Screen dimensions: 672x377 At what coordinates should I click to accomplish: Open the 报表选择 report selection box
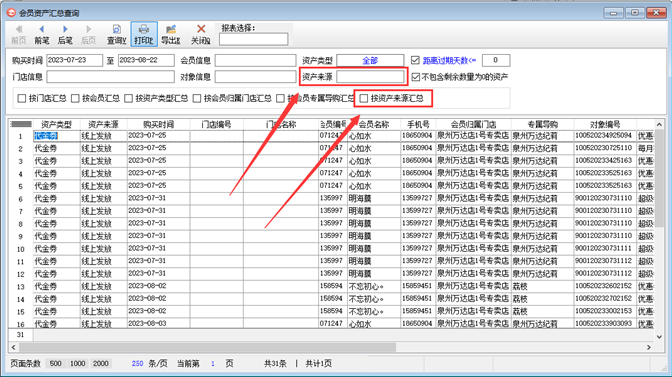(x=253, y=39)
